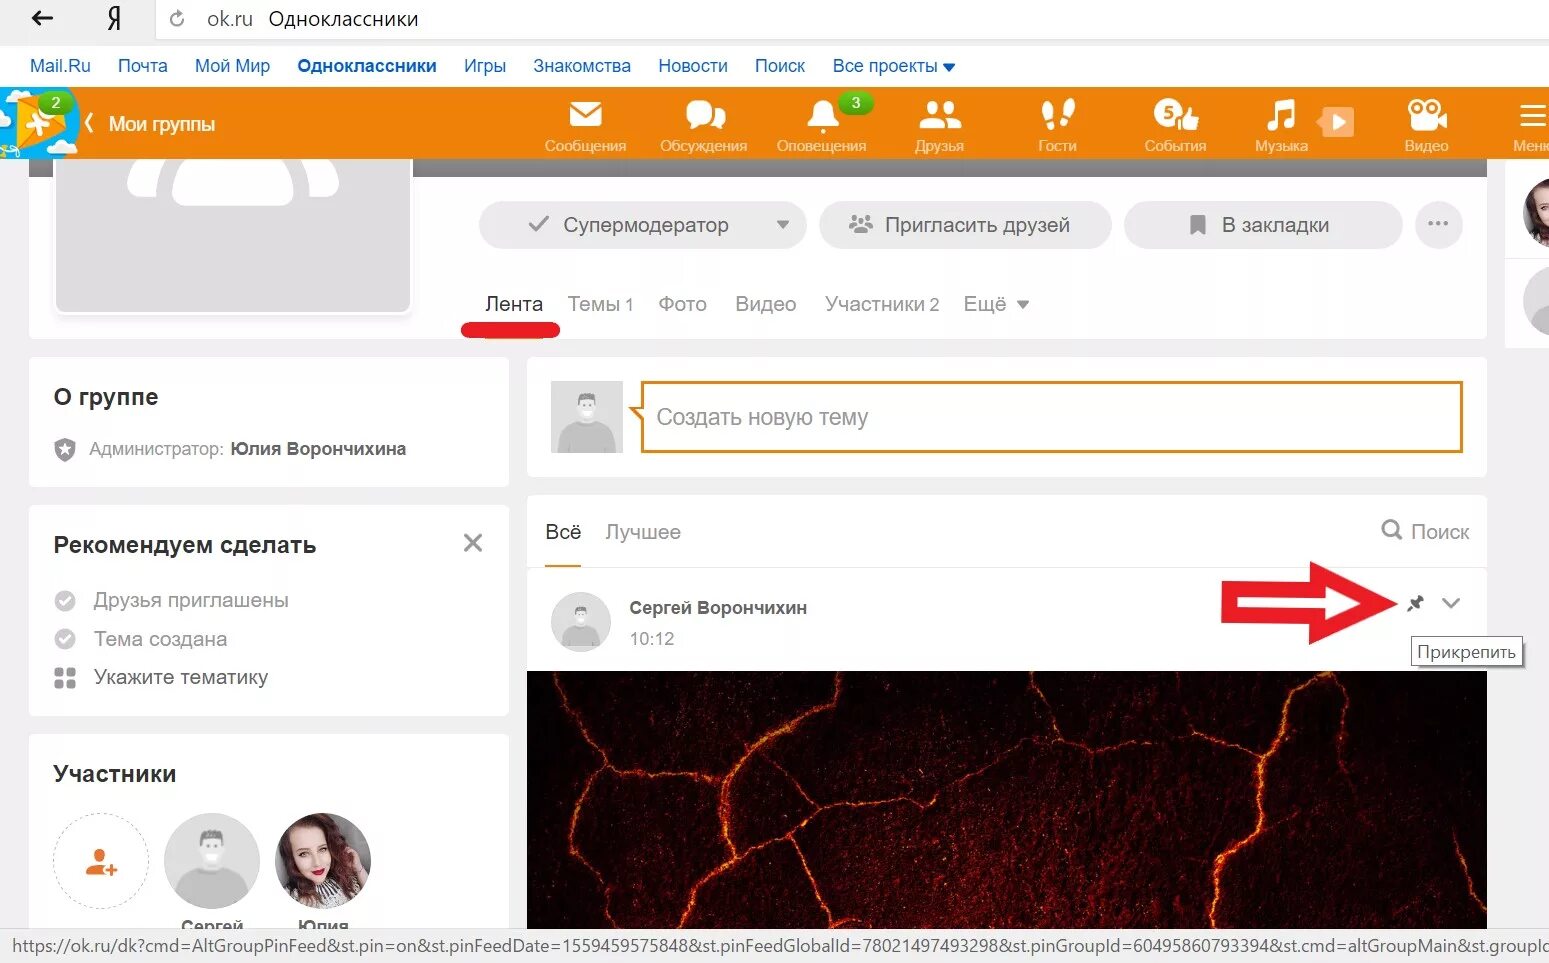Open Все проекты dropdown

(894, 66)
